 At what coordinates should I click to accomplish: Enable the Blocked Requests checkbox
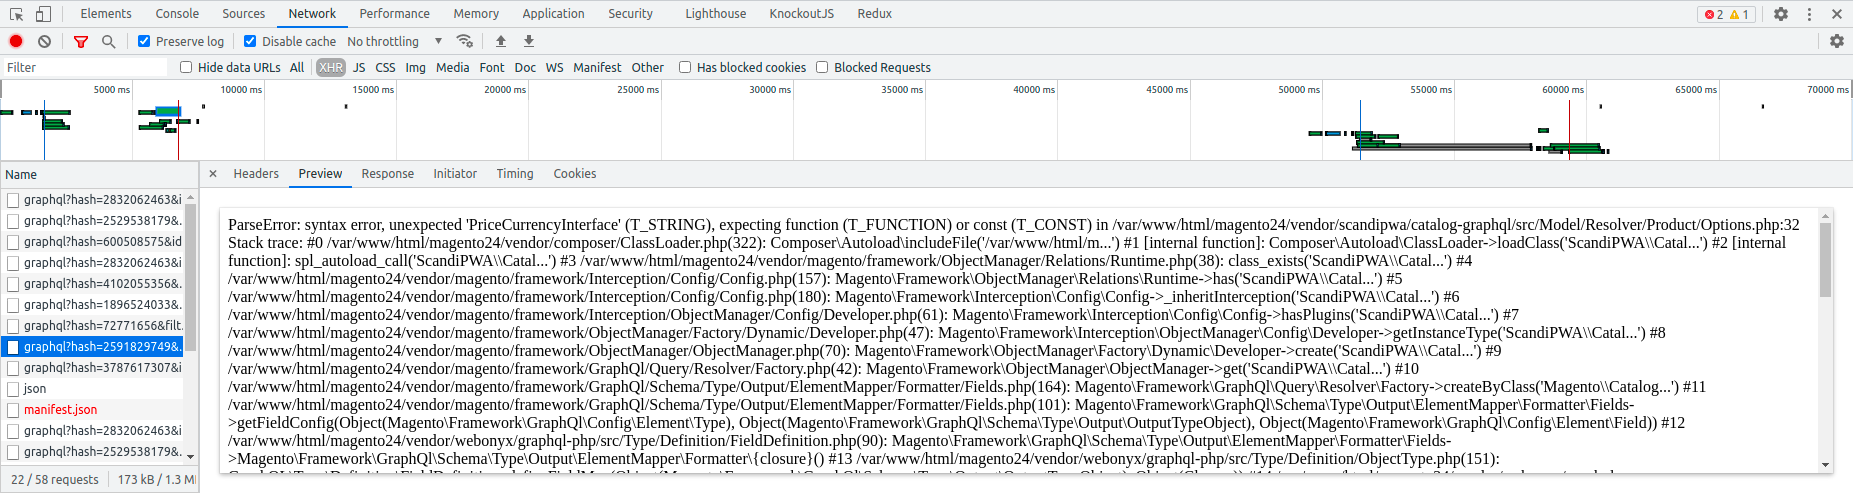(822, 67)
